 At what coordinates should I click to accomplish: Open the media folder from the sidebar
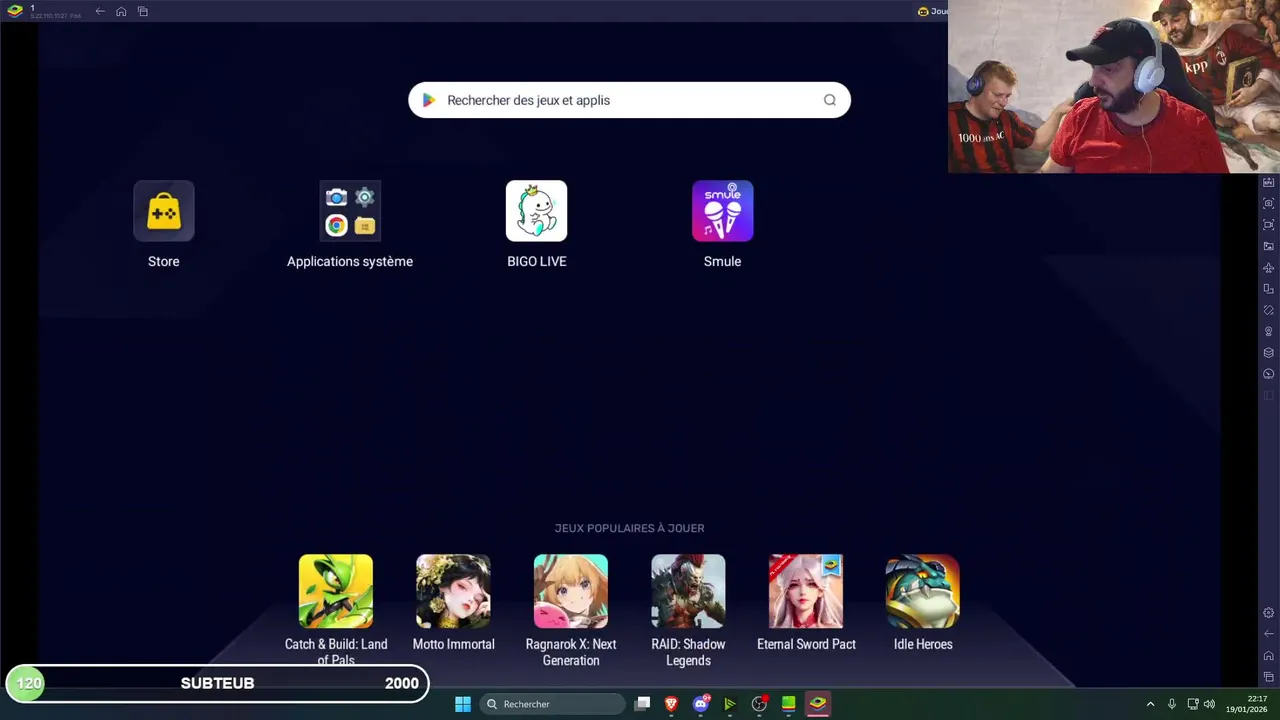(1269, 246)
